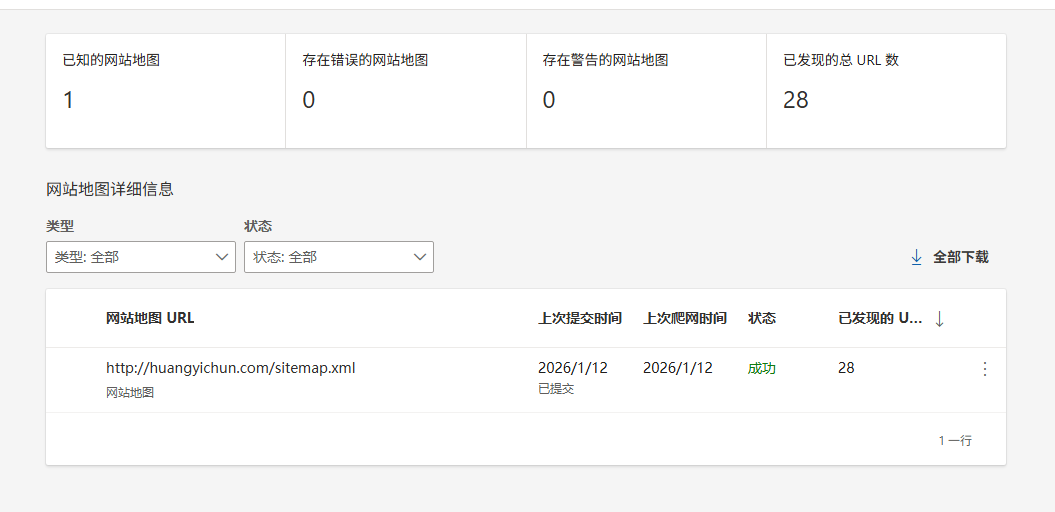
Task: Click the 已发现的 U... column header
Action: 880,318
